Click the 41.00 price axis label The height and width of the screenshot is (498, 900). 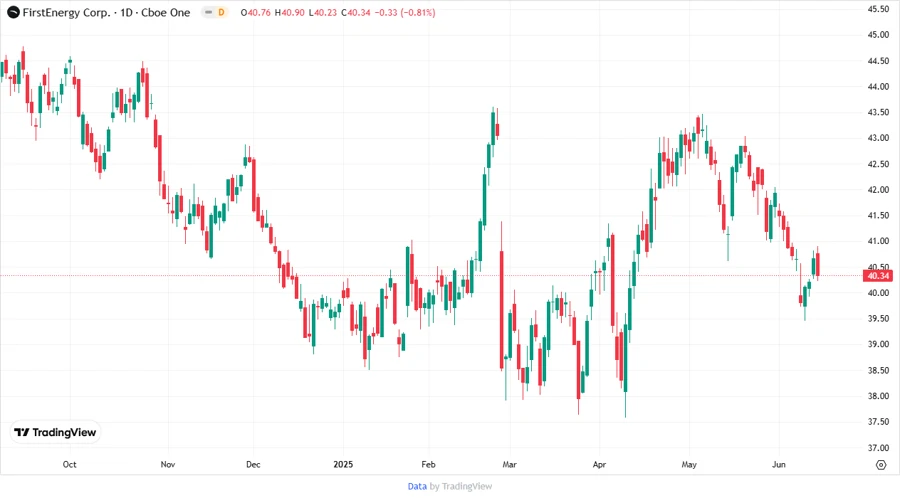point(878,242)
